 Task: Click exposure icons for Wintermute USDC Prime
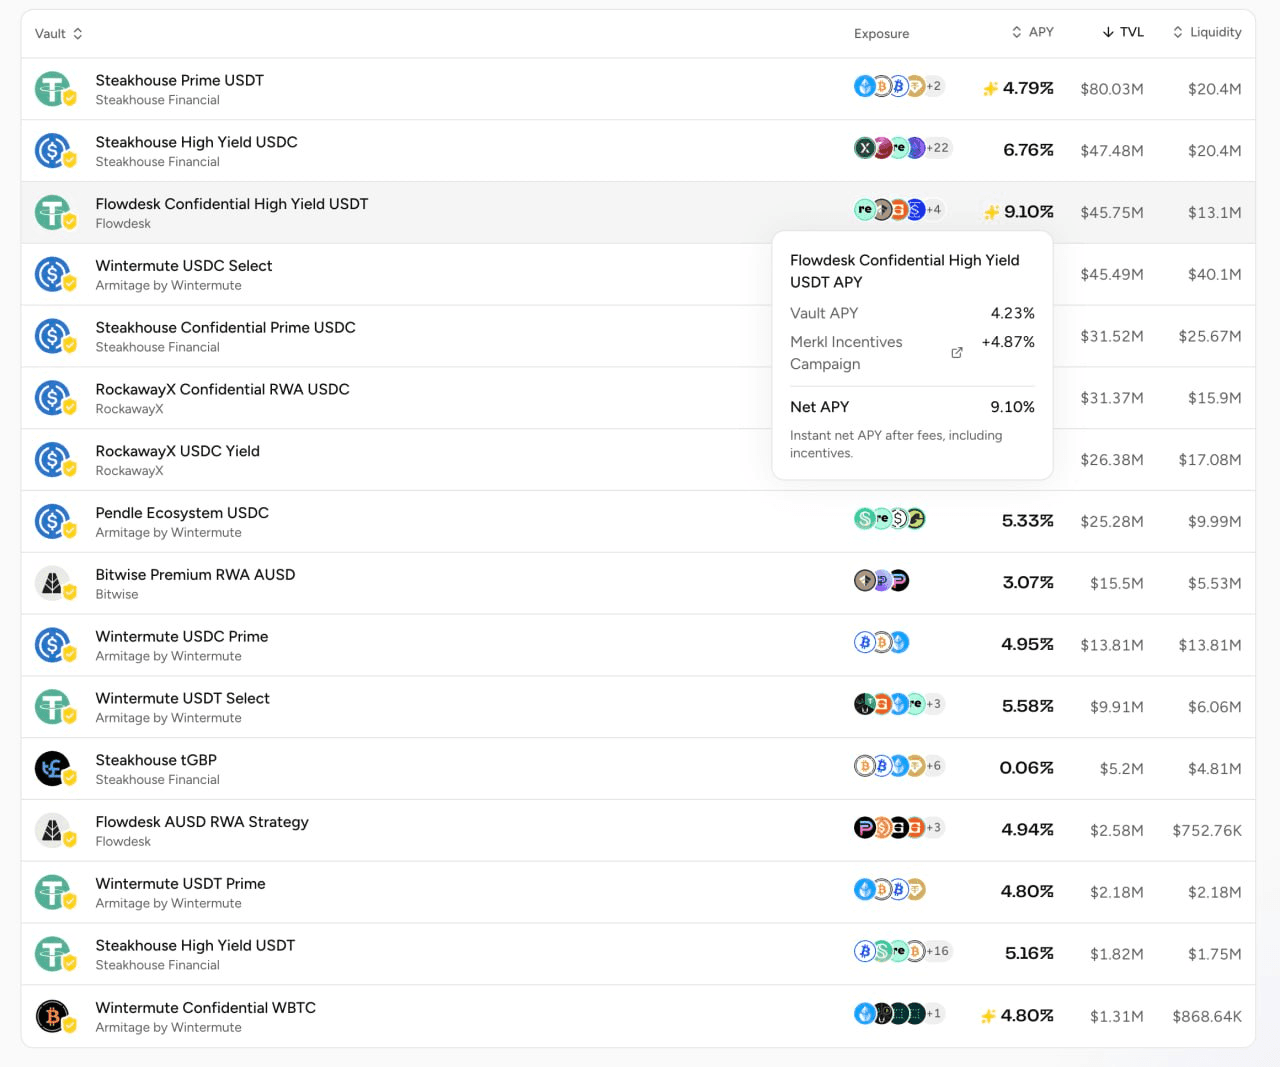coord(882,642)
